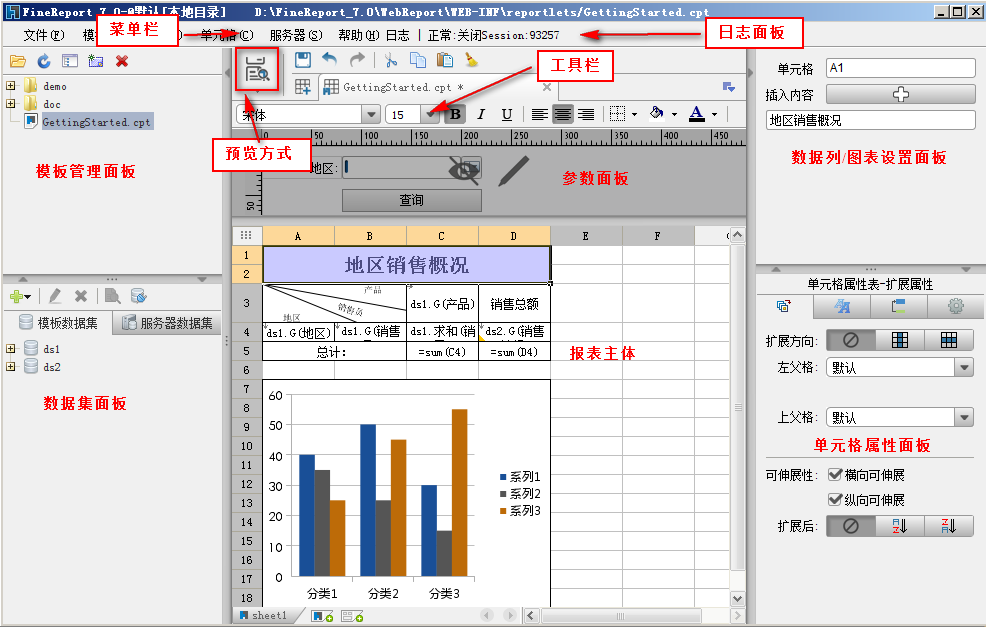Add a new report sheet
986x627 pixels.
(x=322, y=616)
